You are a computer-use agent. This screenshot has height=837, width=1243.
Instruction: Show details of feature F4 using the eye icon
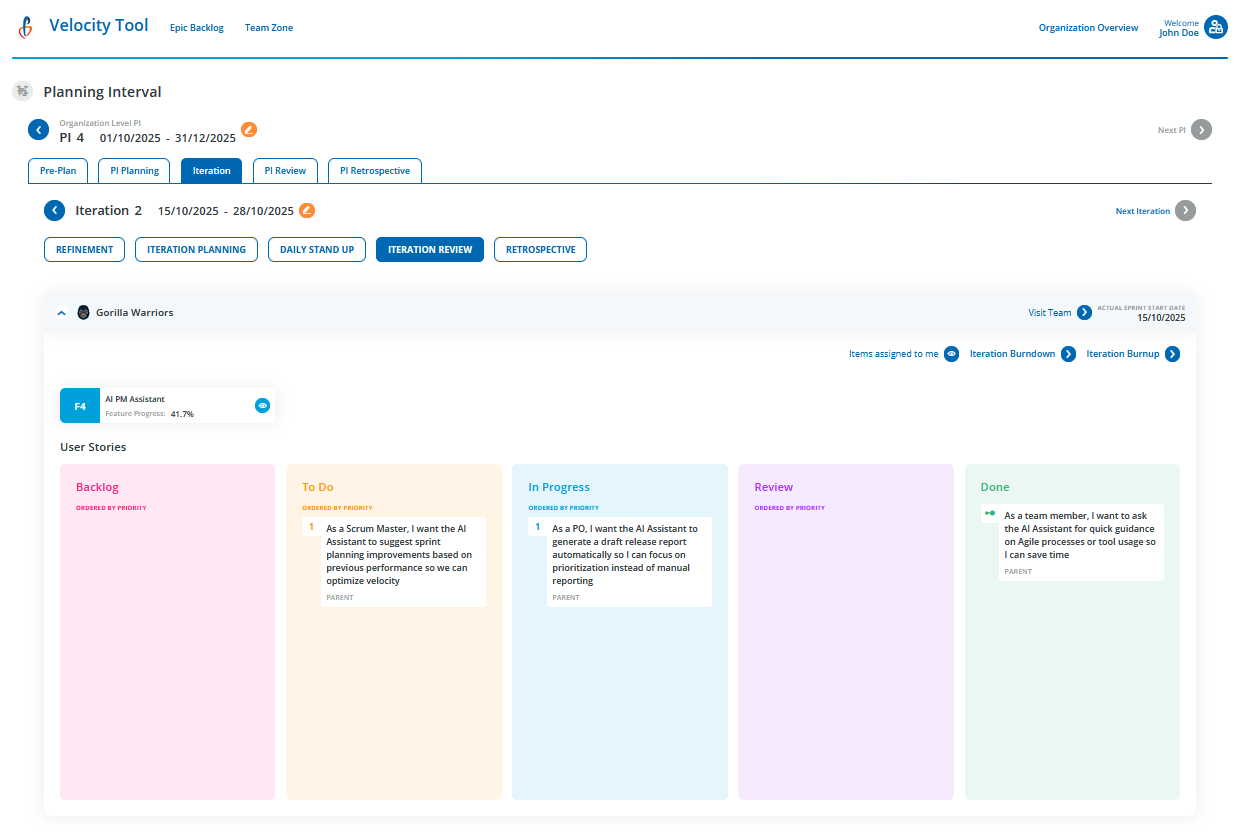262,405
